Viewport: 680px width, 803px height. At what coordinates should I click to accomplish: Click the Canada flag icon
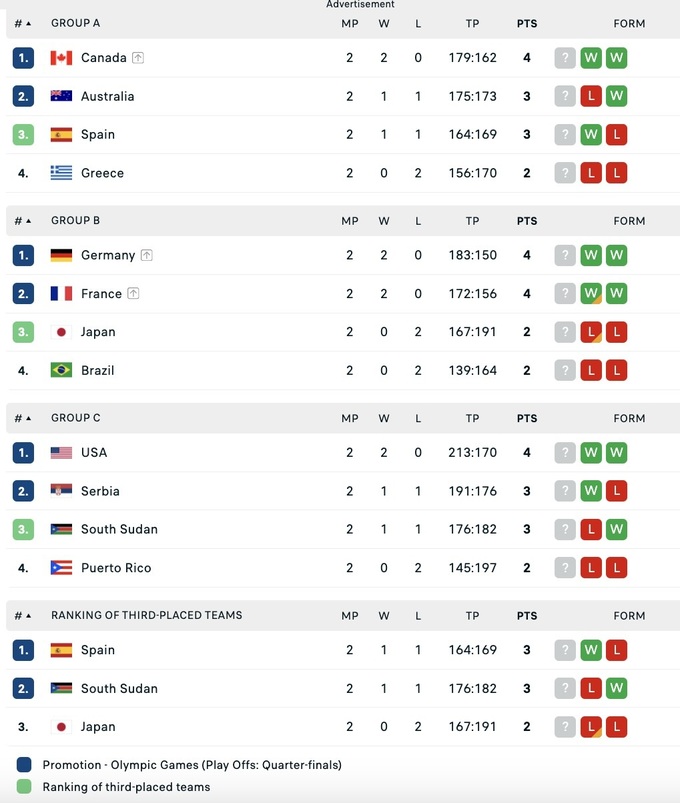pyautogui.click(x=62, y=58)
